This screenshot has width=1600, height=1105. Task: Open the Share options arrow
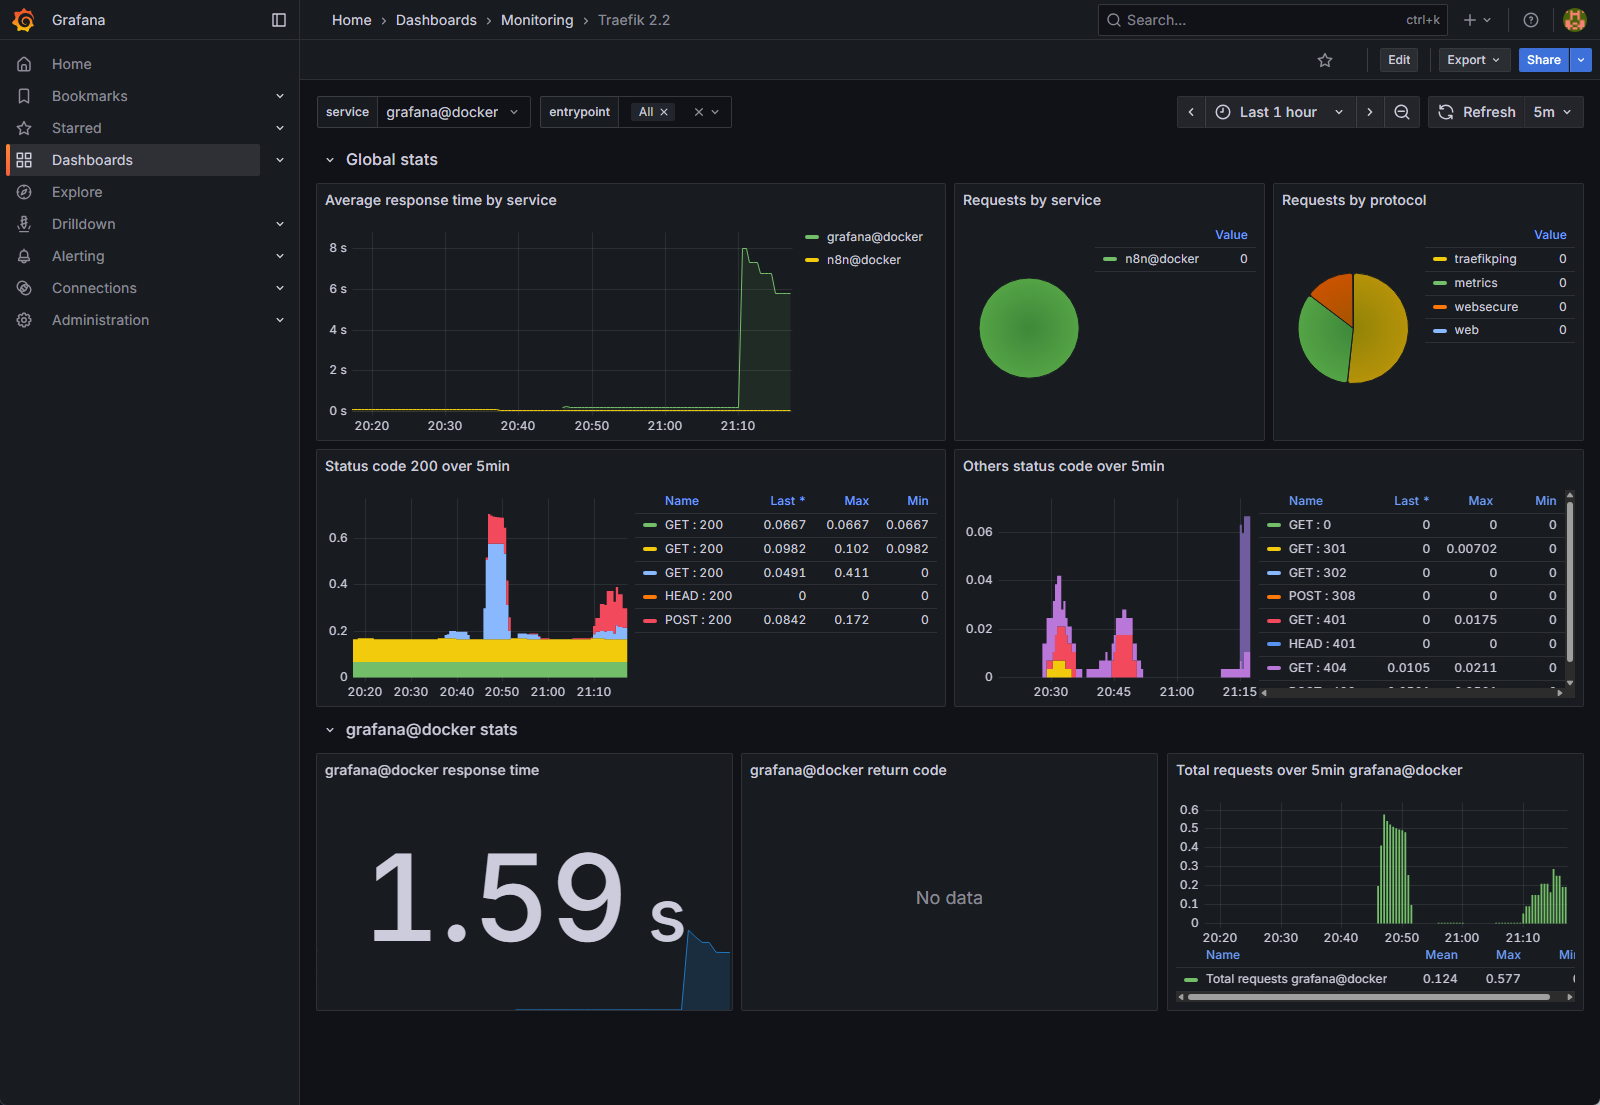(1581, 60)
